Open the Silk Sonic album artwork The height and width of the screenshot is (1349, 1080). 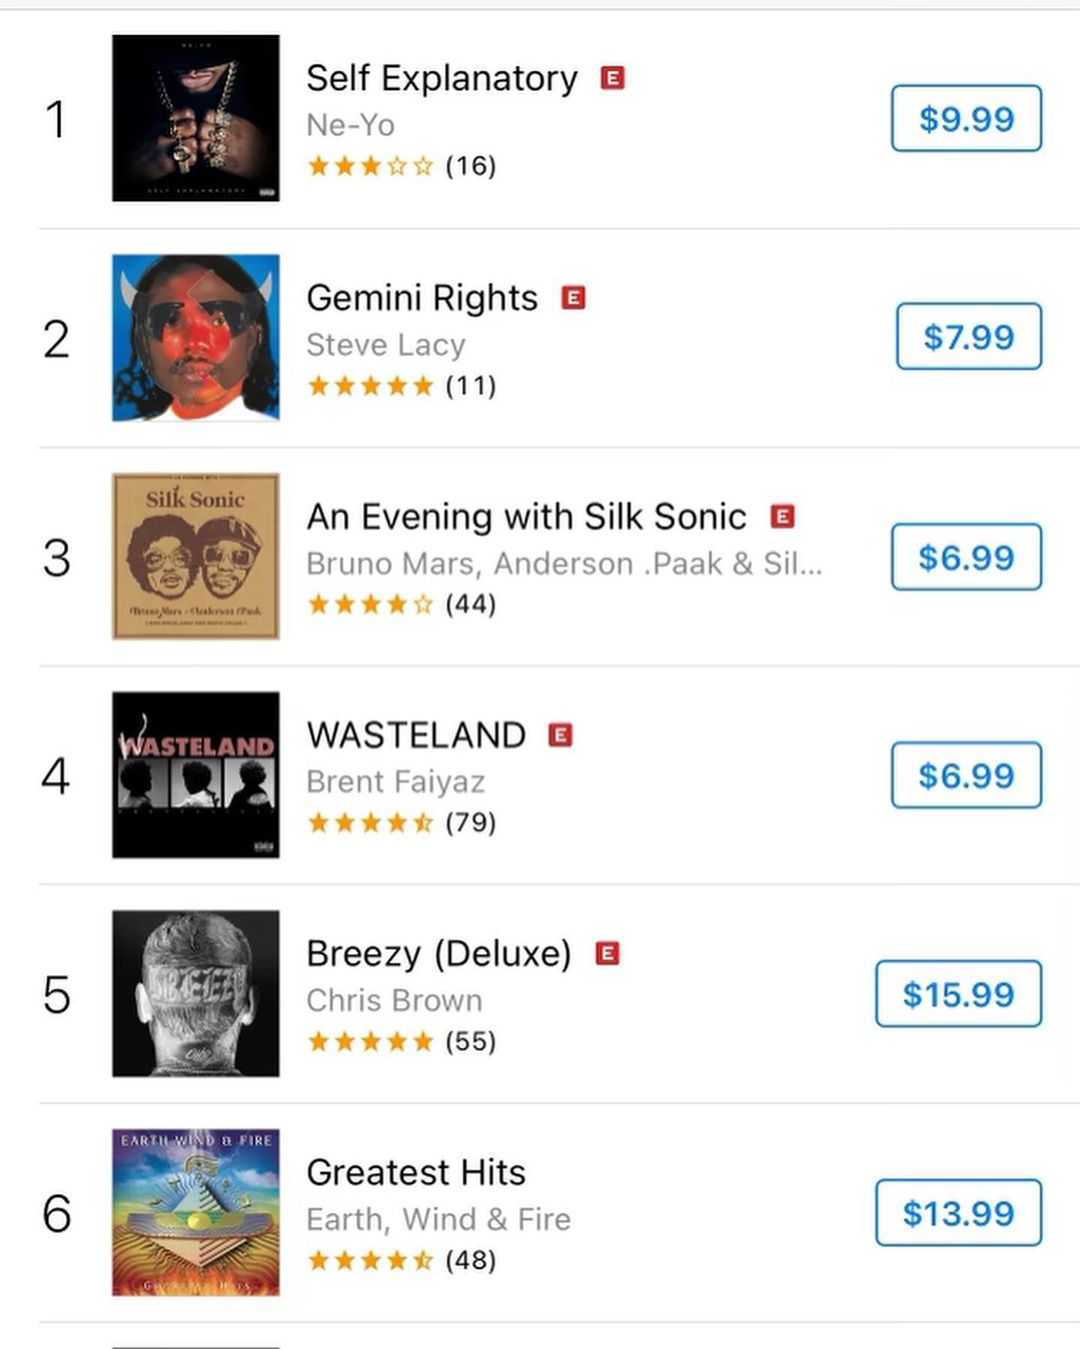click(x=196, y=556)
